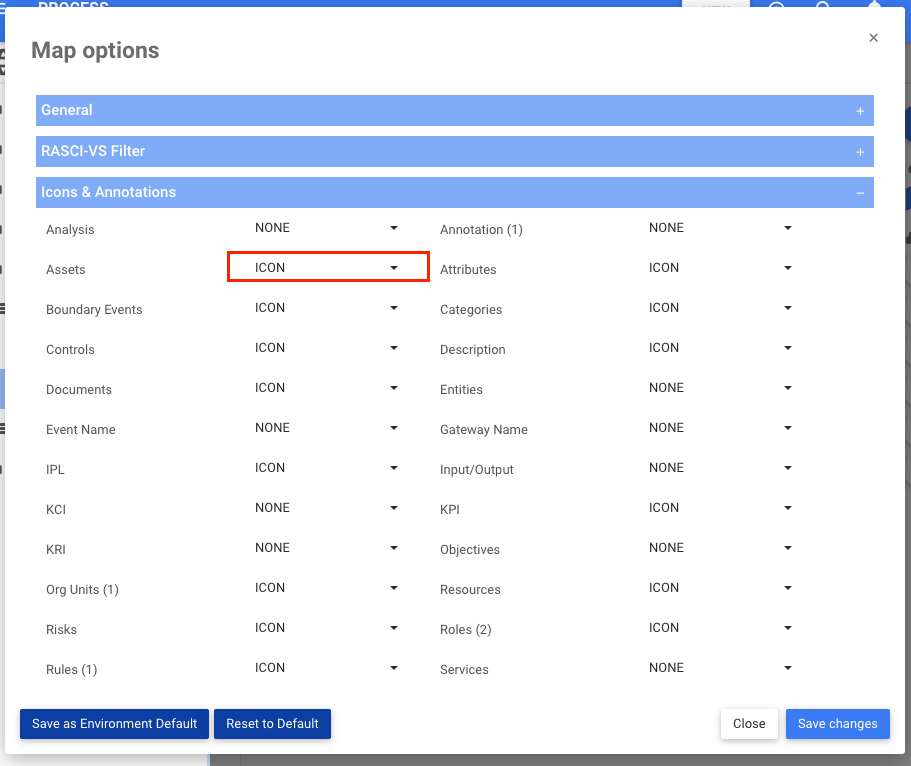
Task: Click the search icon in the header bar
Action: pos(822,6)
